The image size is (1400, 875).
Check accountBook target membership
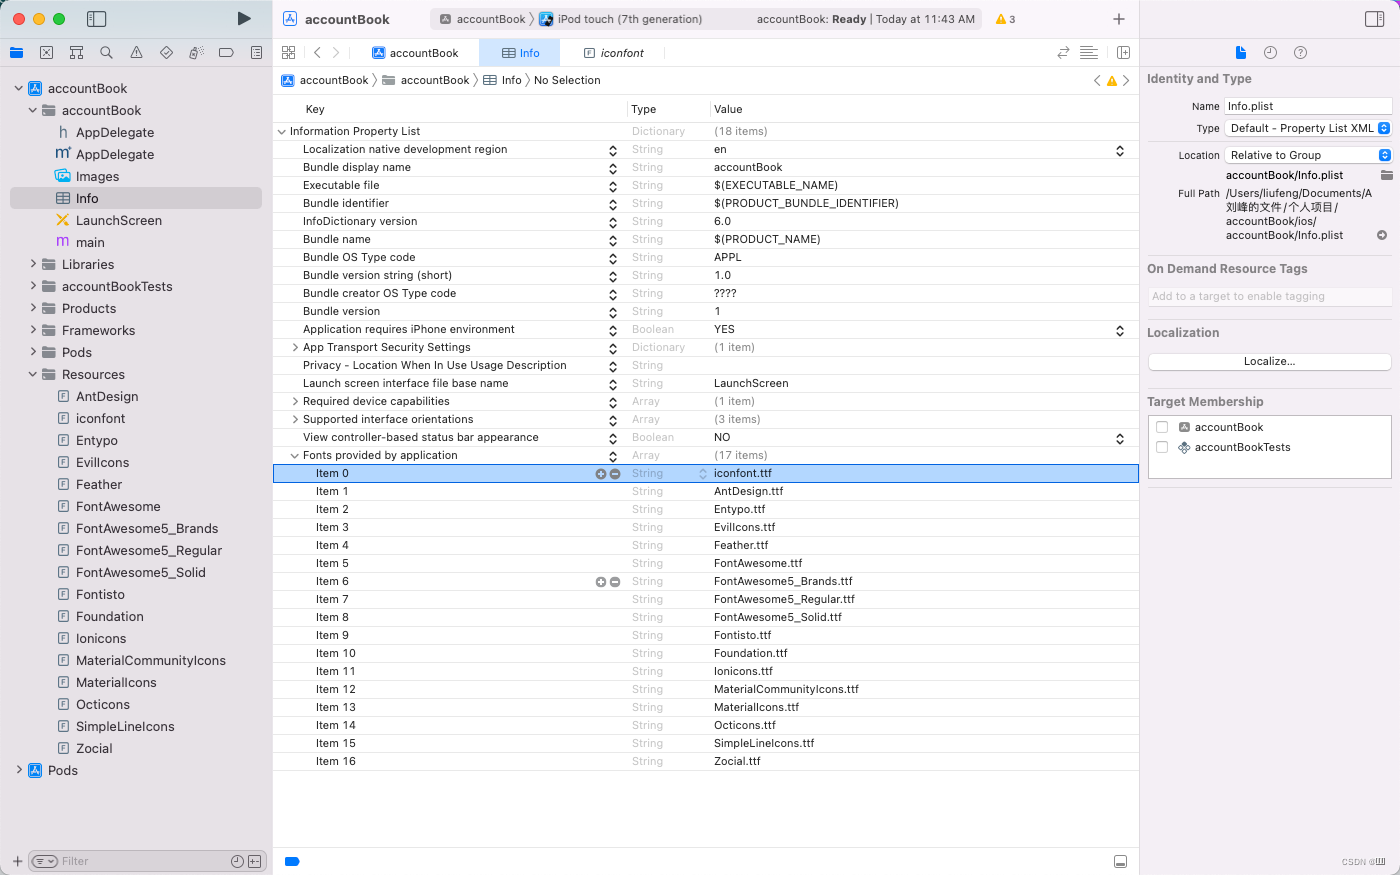tap(1162, 427)
